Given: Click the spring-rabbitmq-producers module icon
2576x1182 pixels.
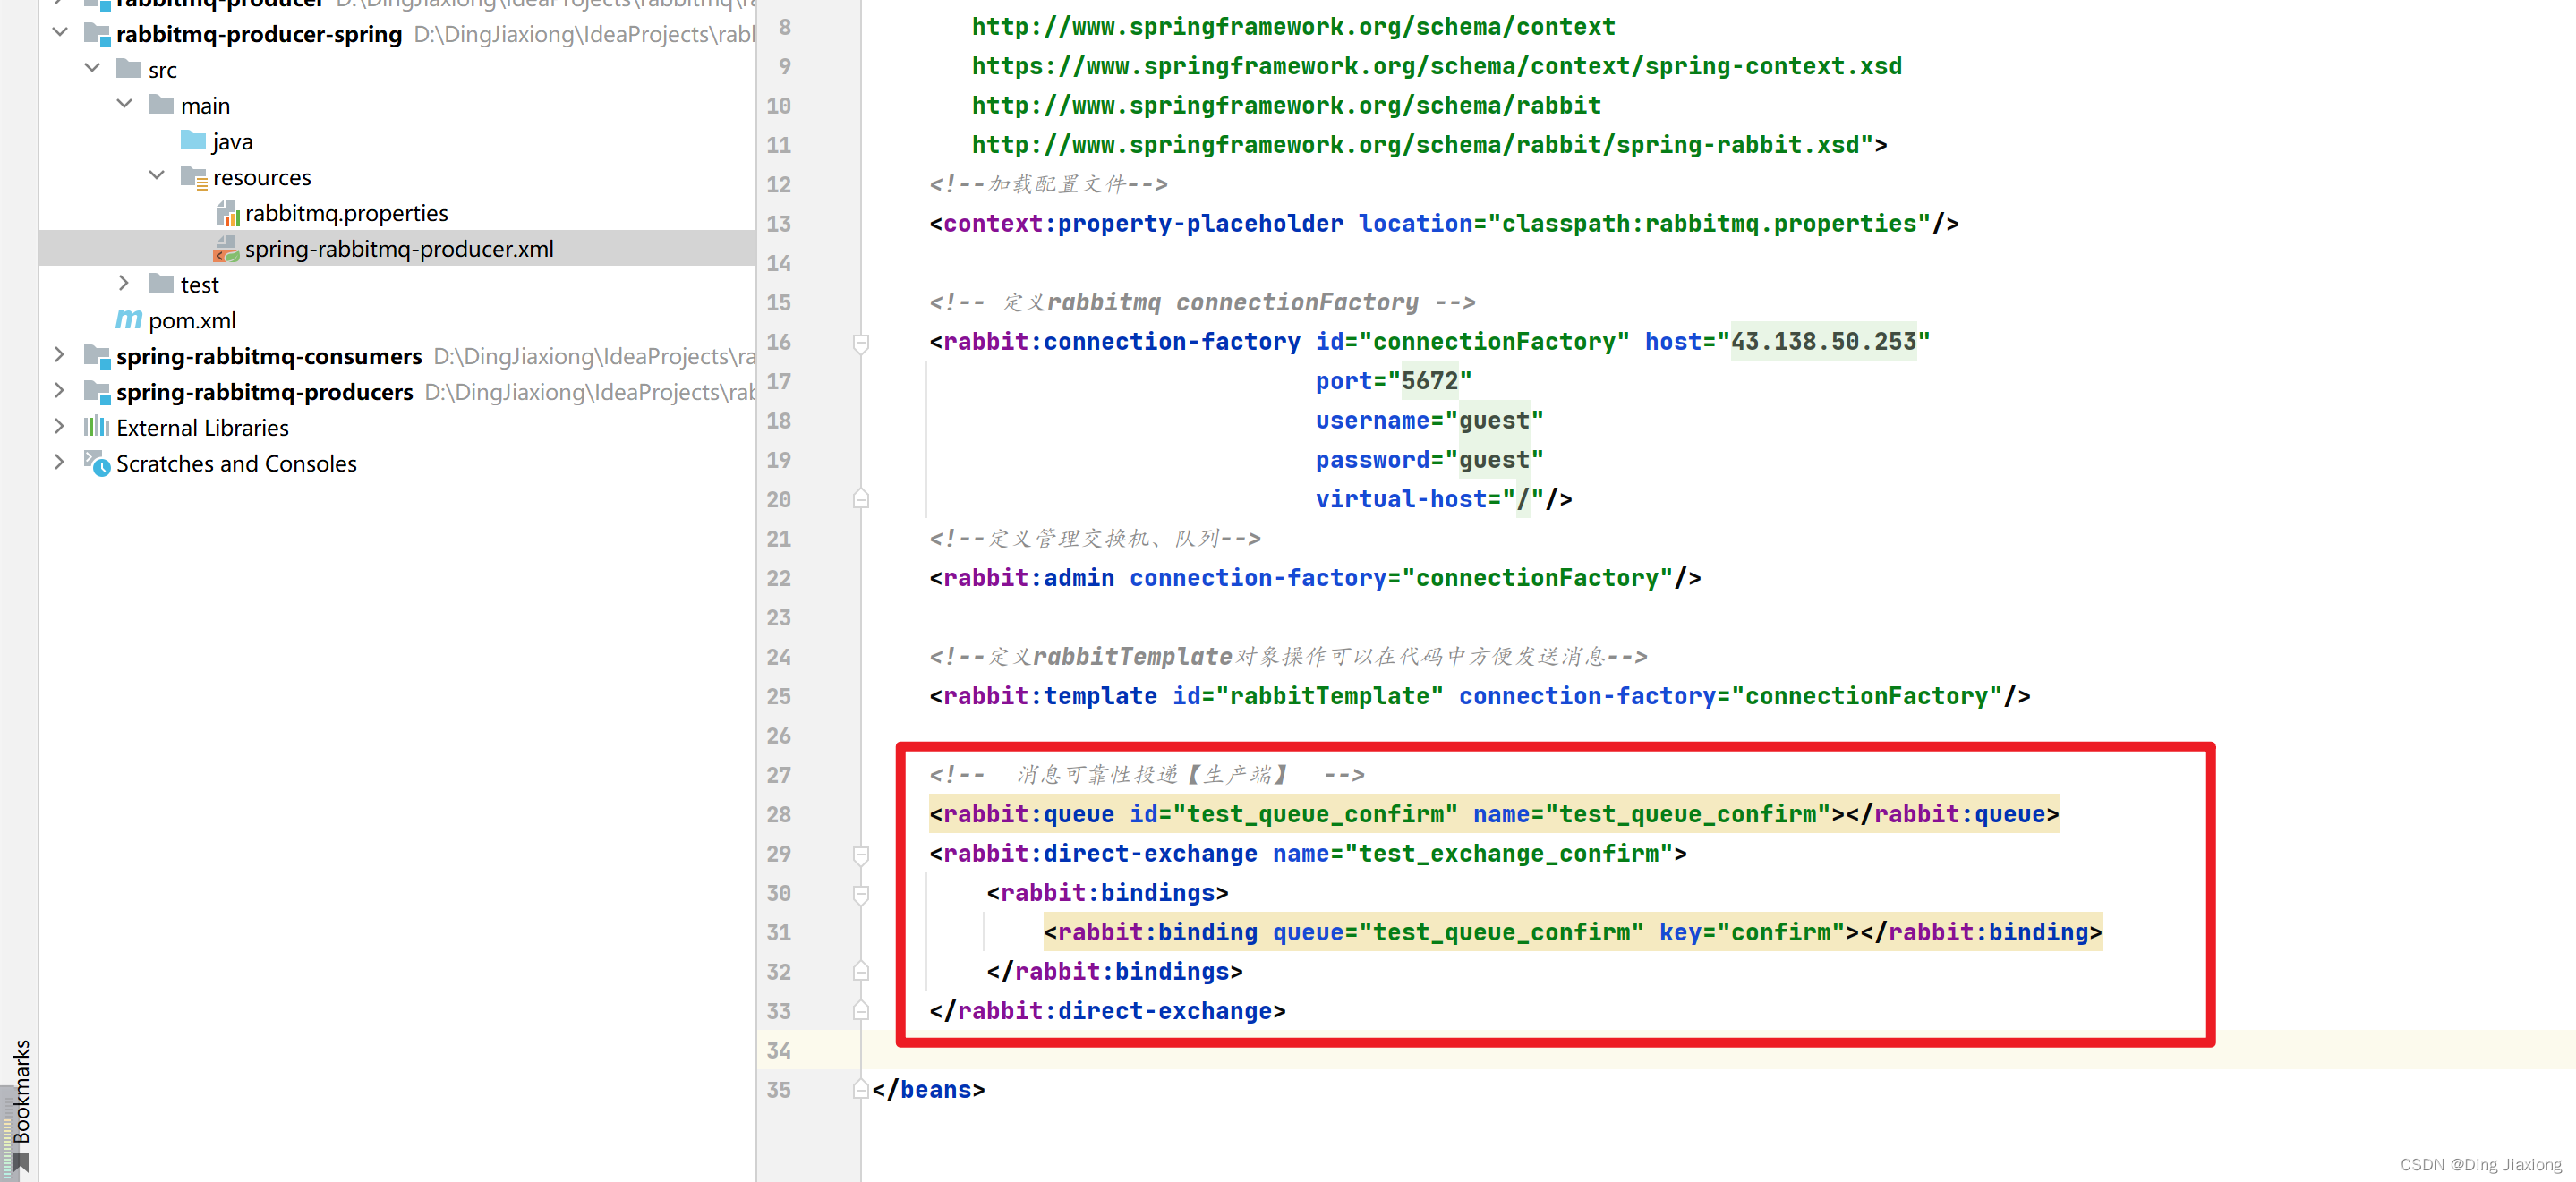Looking at the screenshot, I should (97, 392).
